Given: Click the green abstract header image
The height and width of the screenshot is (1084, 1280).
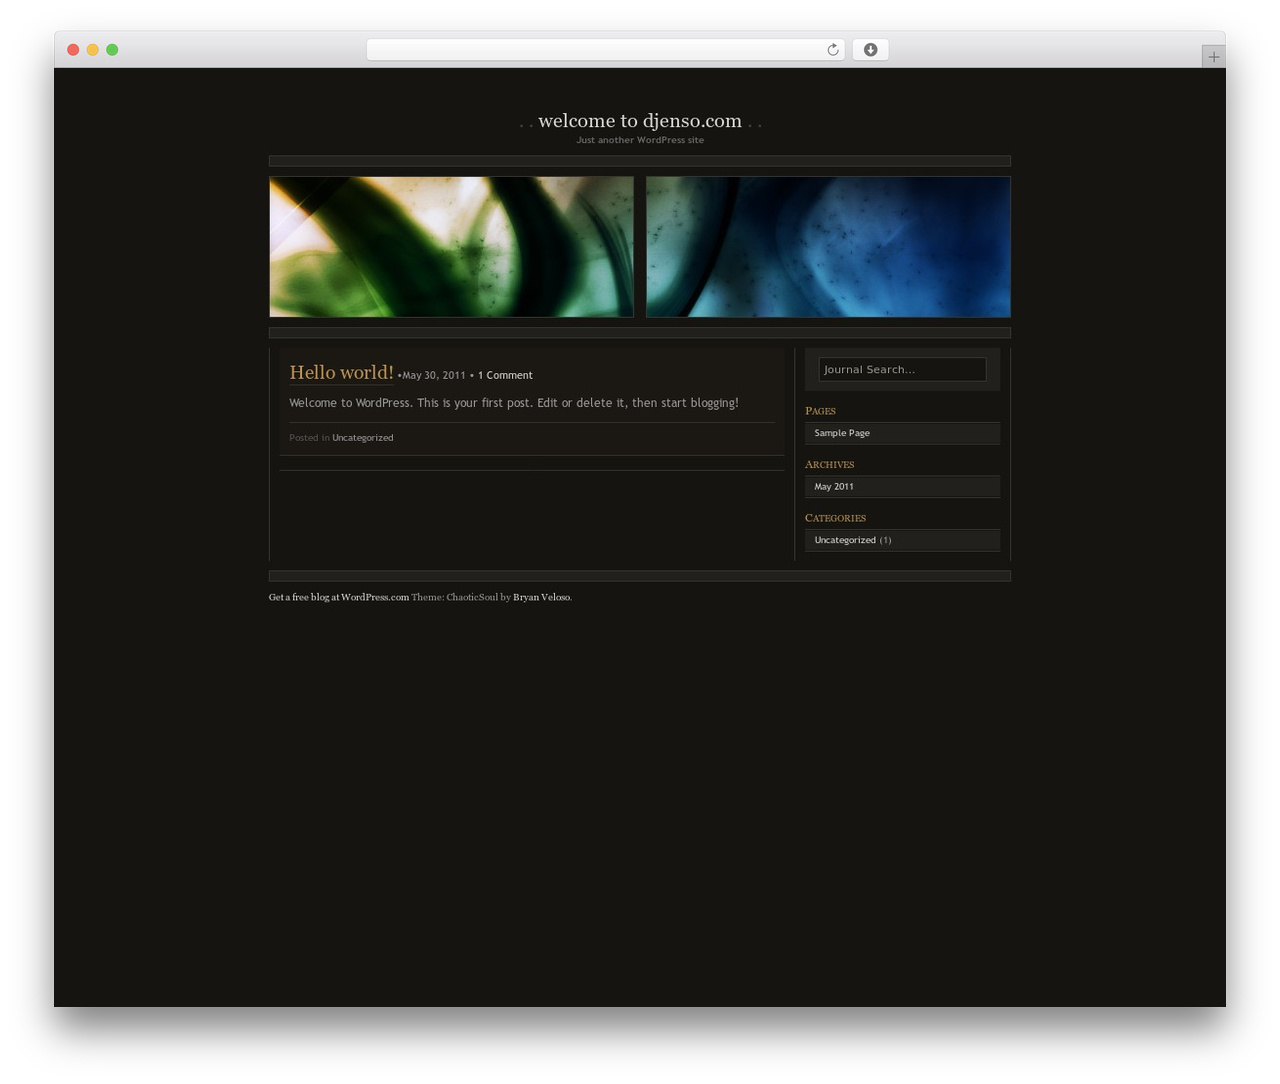Looking at the screenshot, I should point(451,247).
